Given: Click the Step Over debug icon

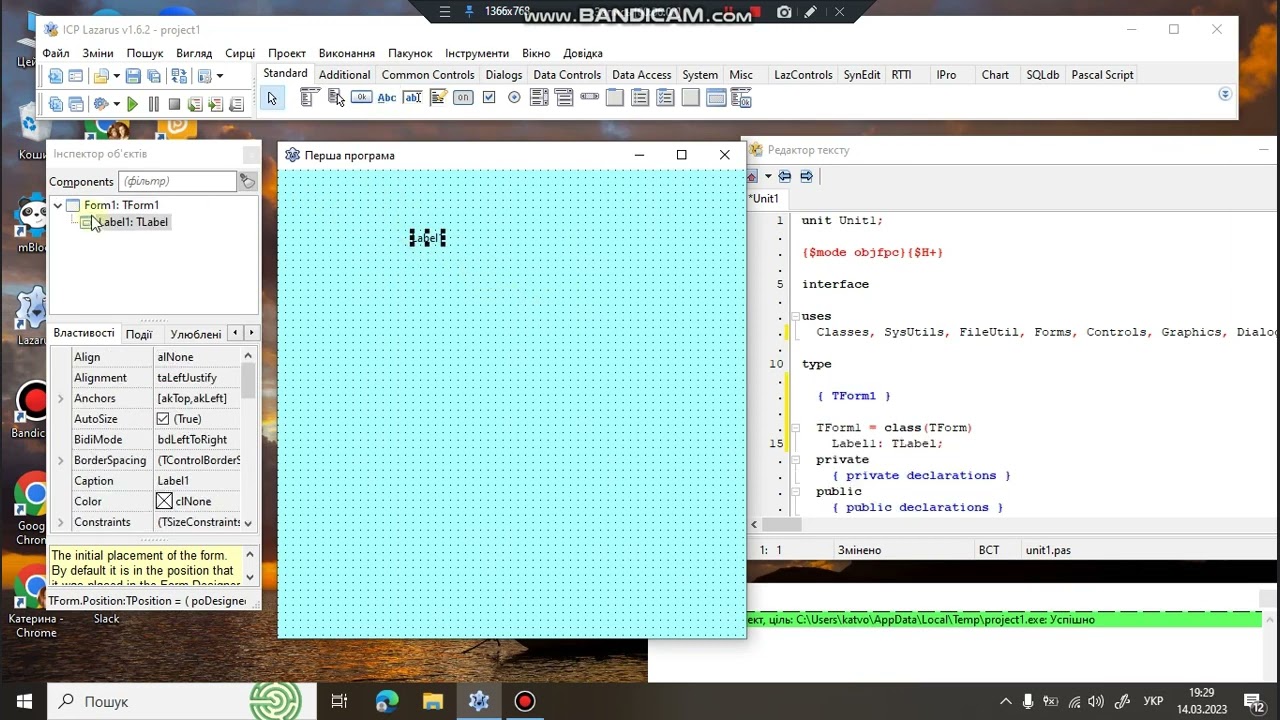Looking at the screenshot, I should pyautogui.click(x=215, y=104).
